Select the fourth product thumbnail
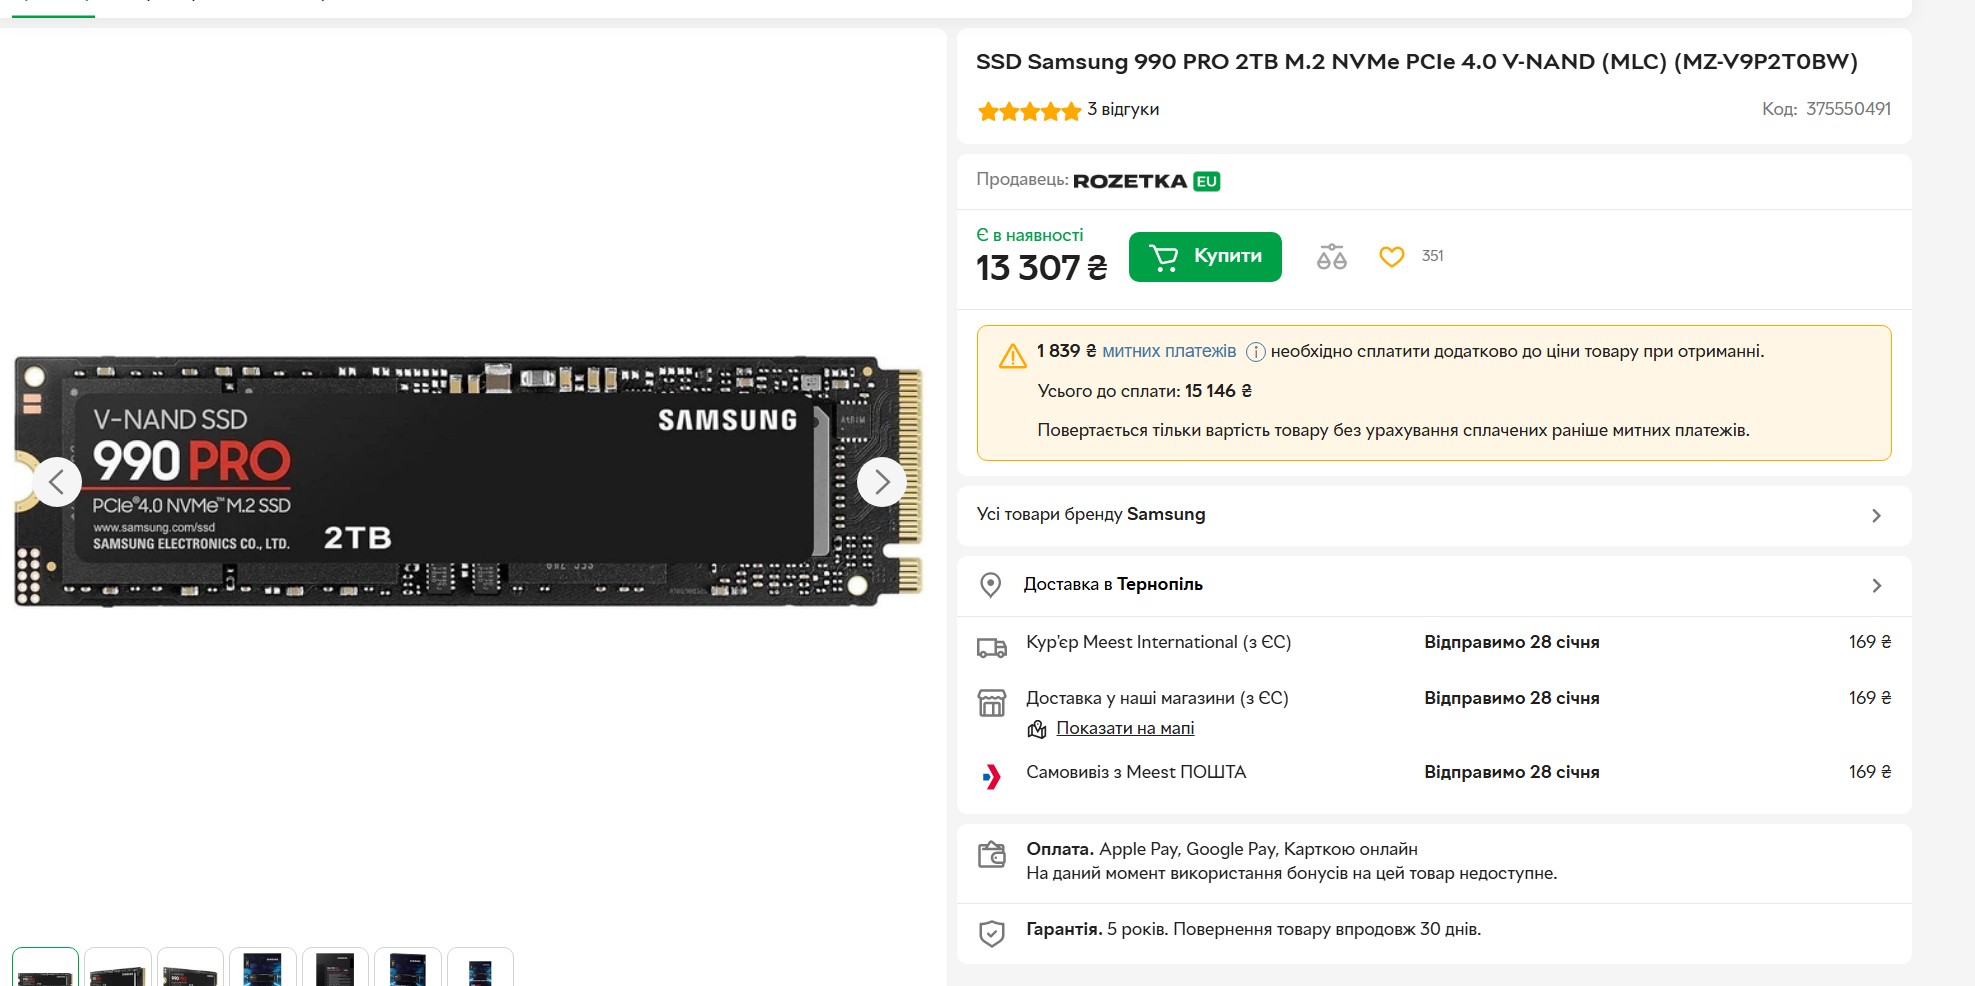Image resolution: width=1975 pixels, height=986 pixels. click(x=263, y=967)
